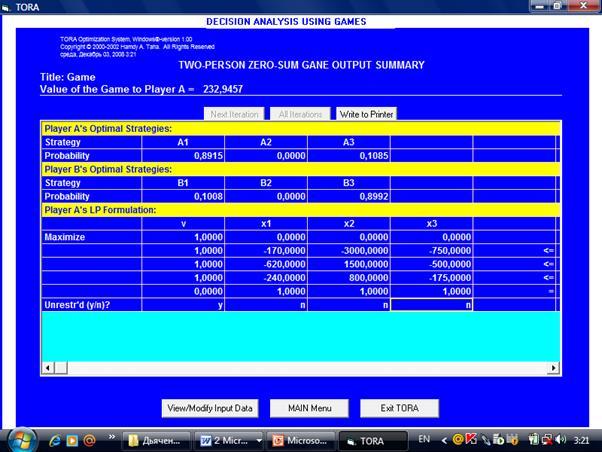Show hidden system tray icons arrow
Image resolution: width=602 pixels, height=452 pixels.
[445, 440]
